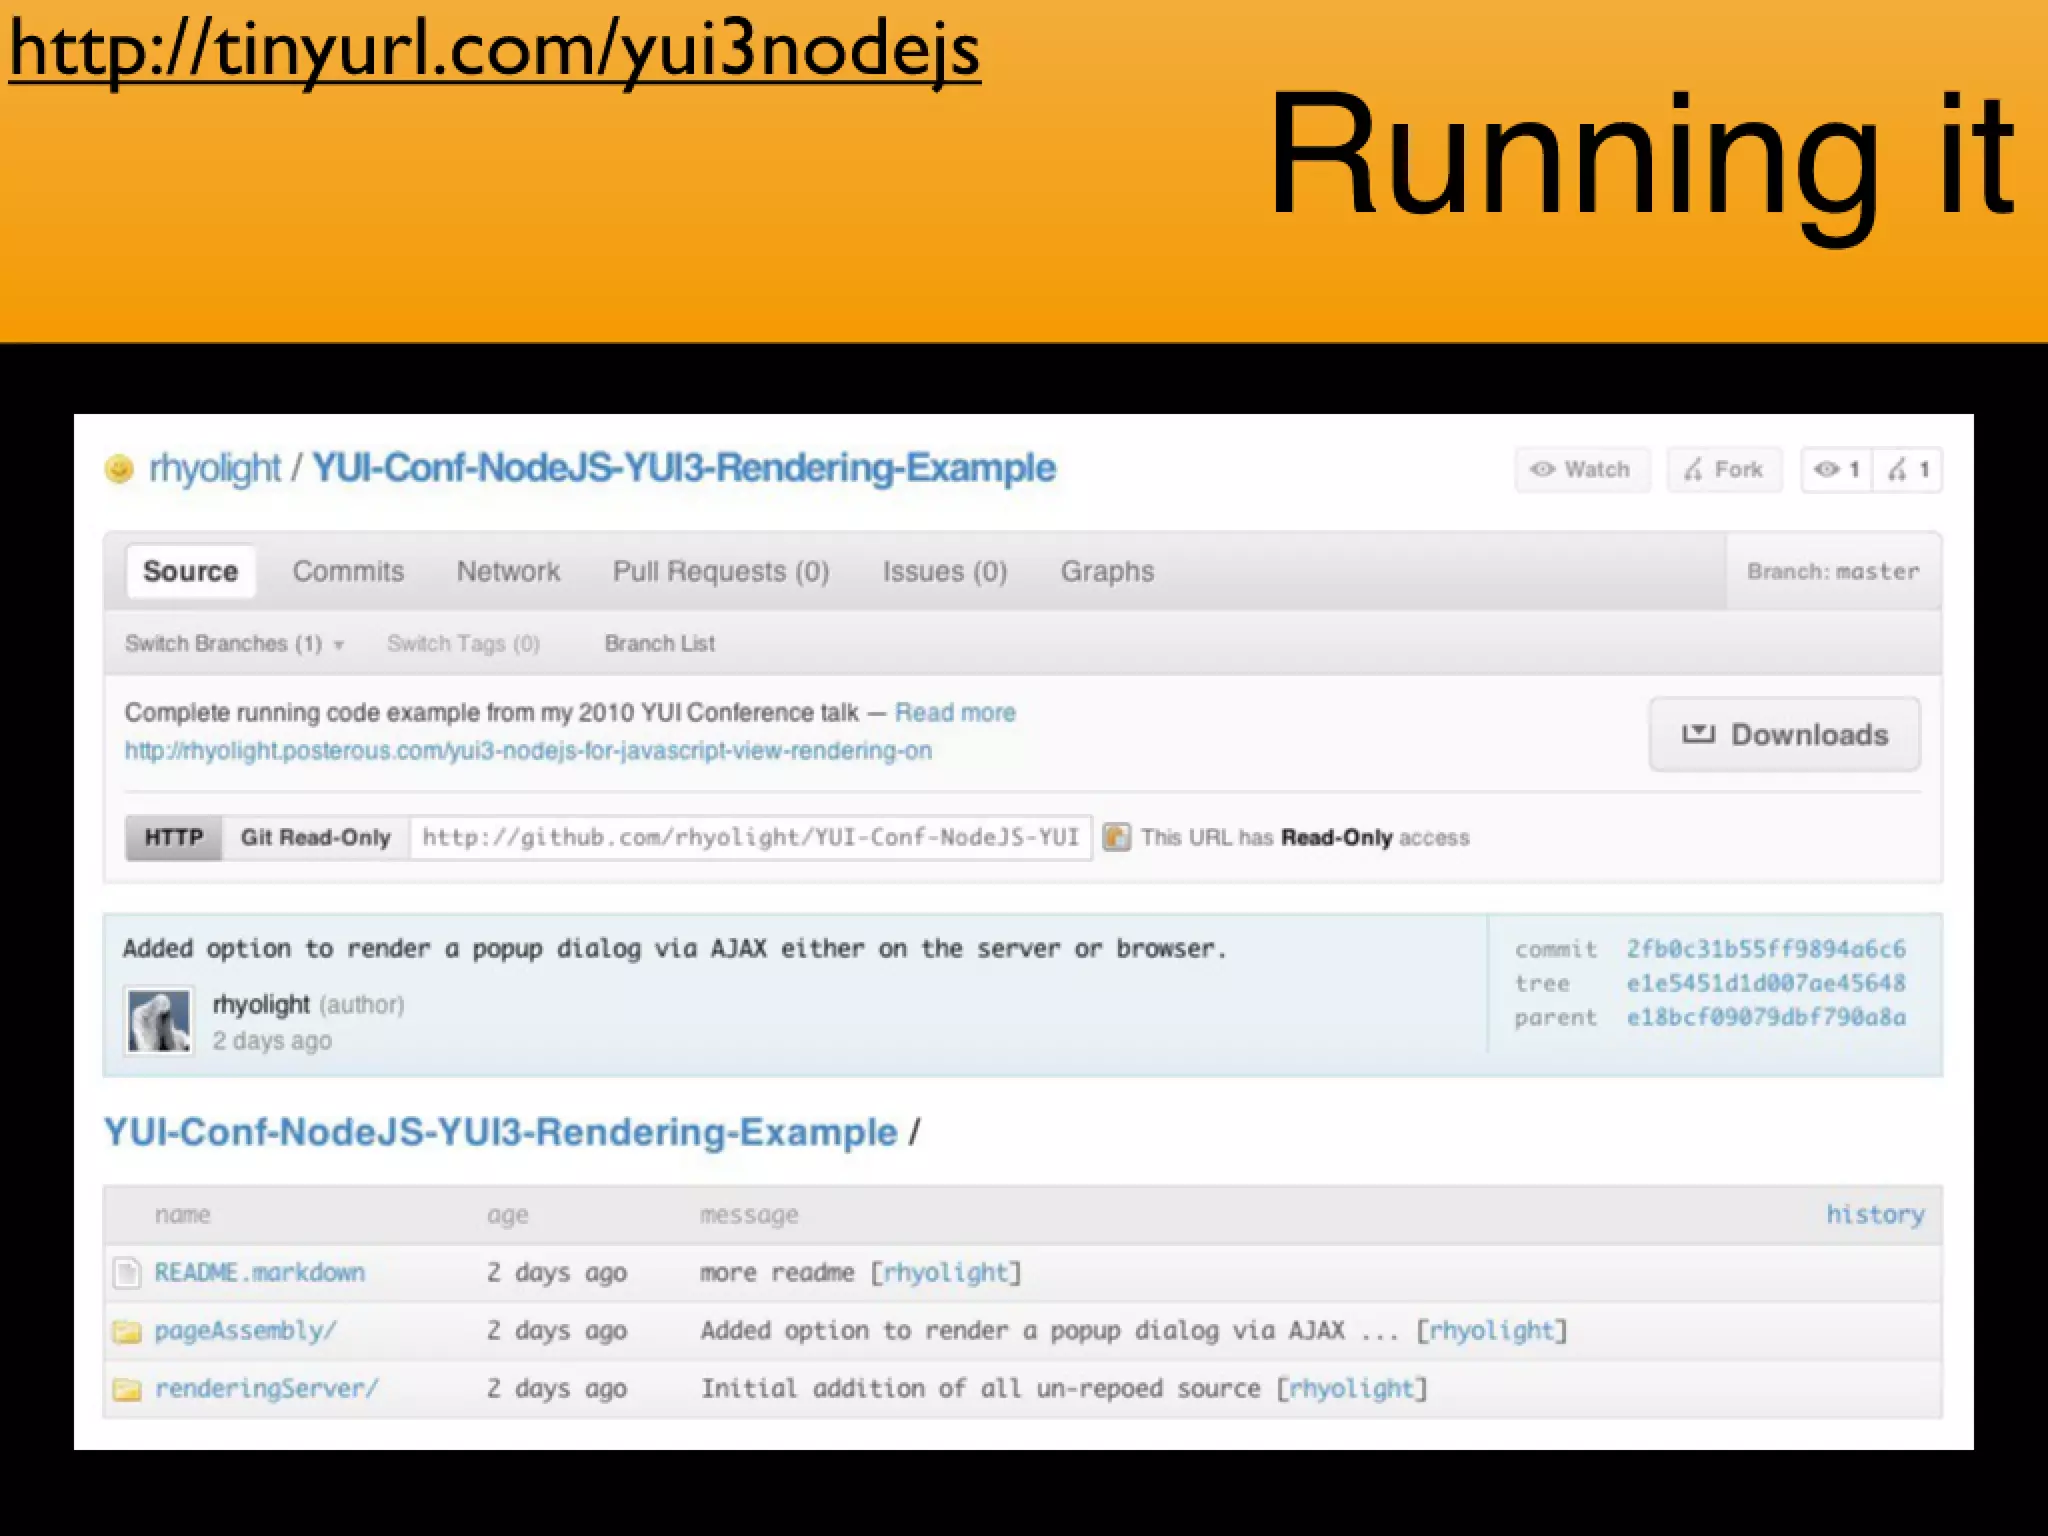2048x1536 pixels.
Task: Select the HTTP clone option
Action: [x=173, y=837]
